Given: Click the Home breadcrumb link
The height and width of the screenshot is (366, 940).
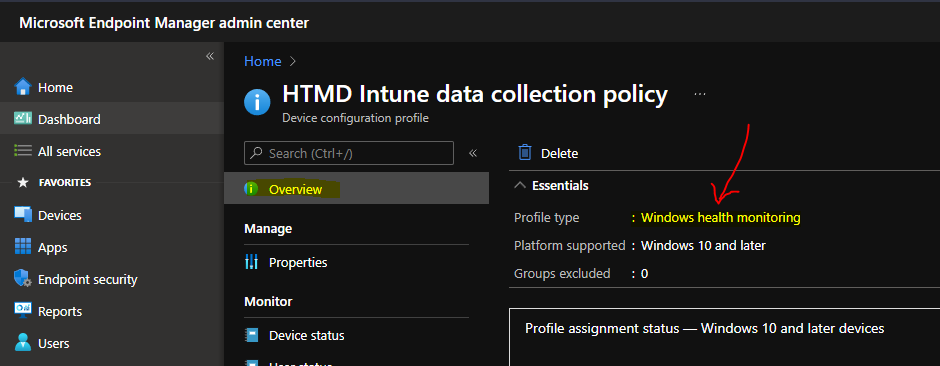Looking at the screenshot, I should tap(263, 61).
